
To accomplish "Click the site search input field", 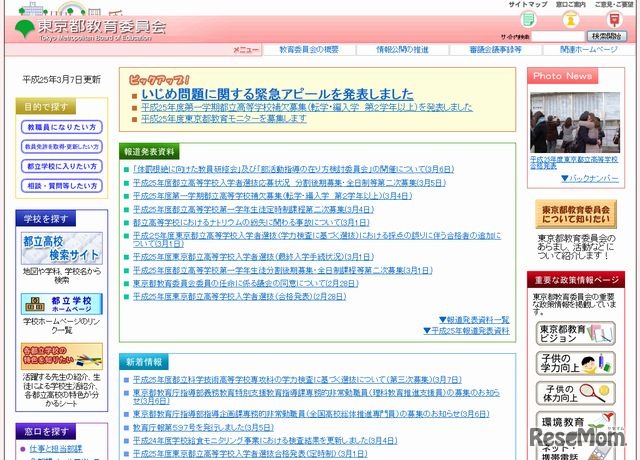I will [558, 37].
